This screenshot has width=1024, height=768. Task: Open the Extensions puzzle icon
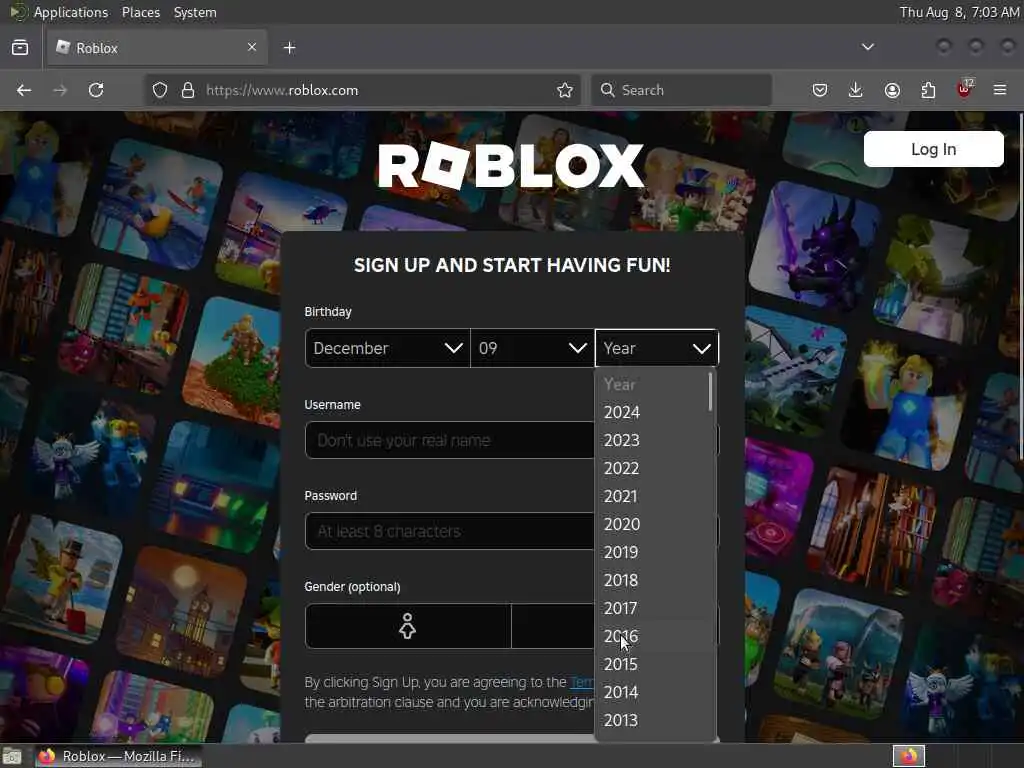click(928, 90)
